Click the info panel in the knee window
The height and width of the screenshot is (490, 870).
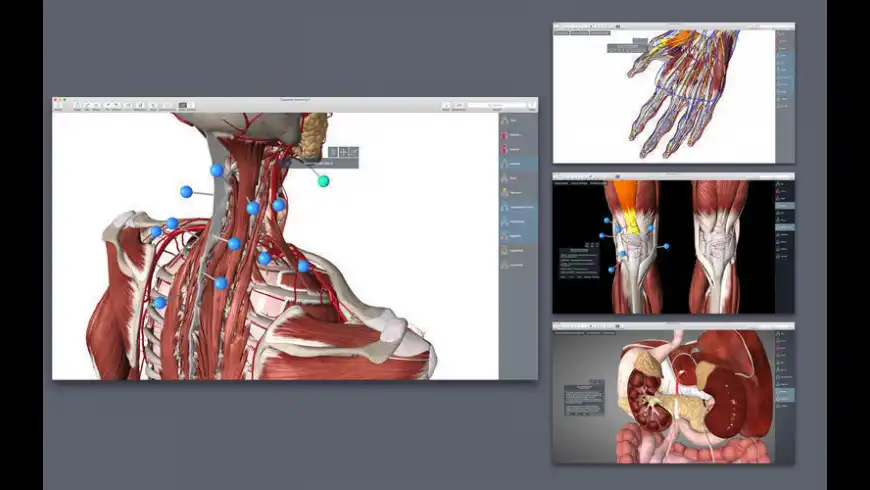pyautogui.click(x=579, y=263)
